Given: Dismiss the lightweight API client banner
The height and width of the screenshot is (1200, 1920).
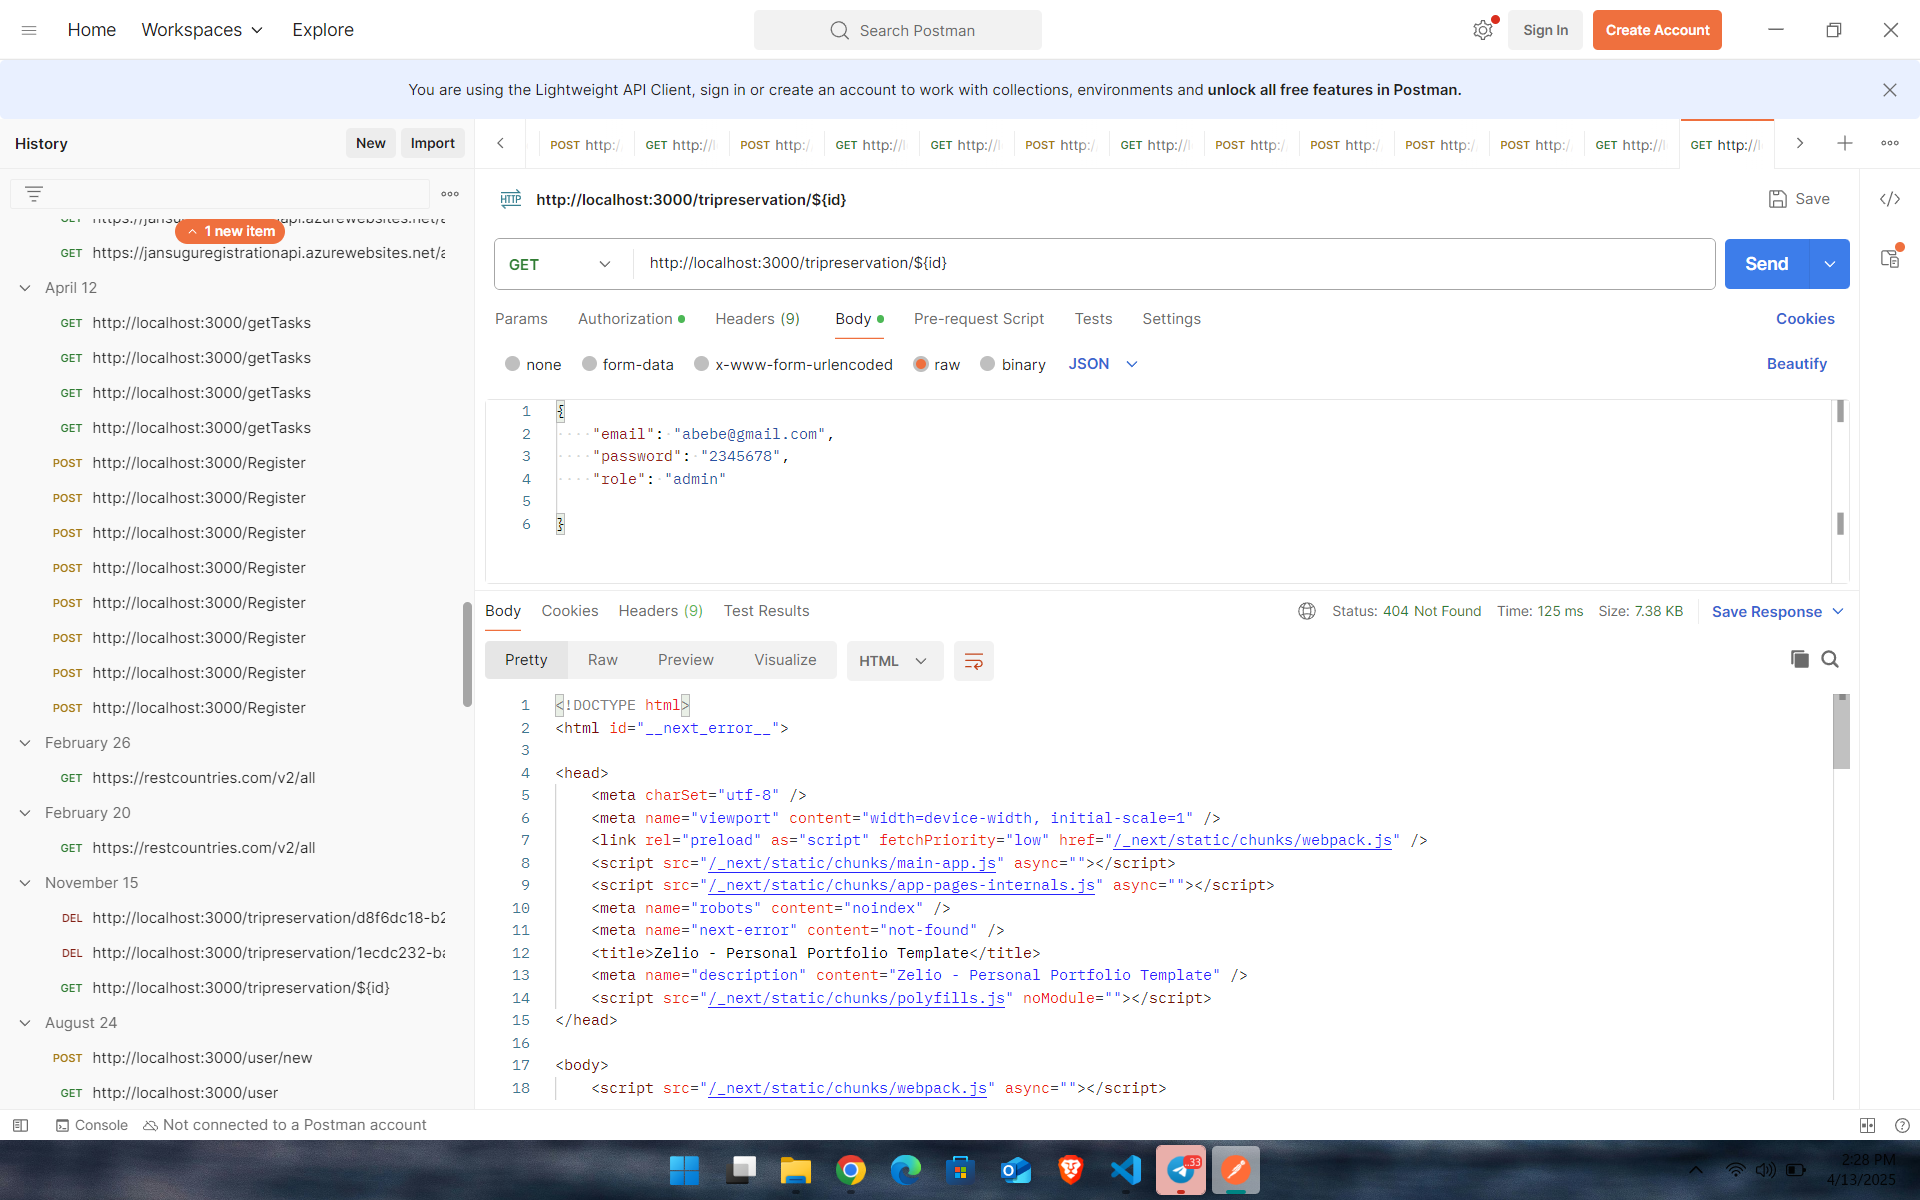Looking at the screenshot, I should tap(1889, 90).
